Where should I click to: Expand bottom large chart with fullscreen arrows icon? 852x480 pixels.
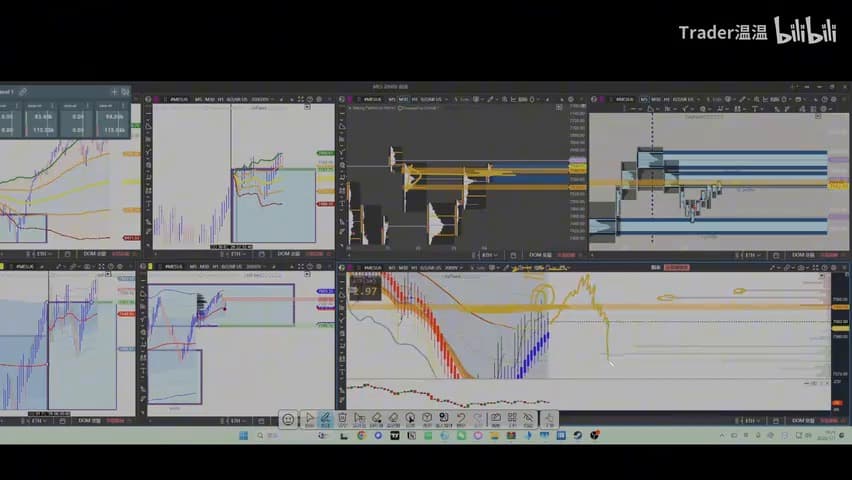pyautogui.click(x=815, y=267)
